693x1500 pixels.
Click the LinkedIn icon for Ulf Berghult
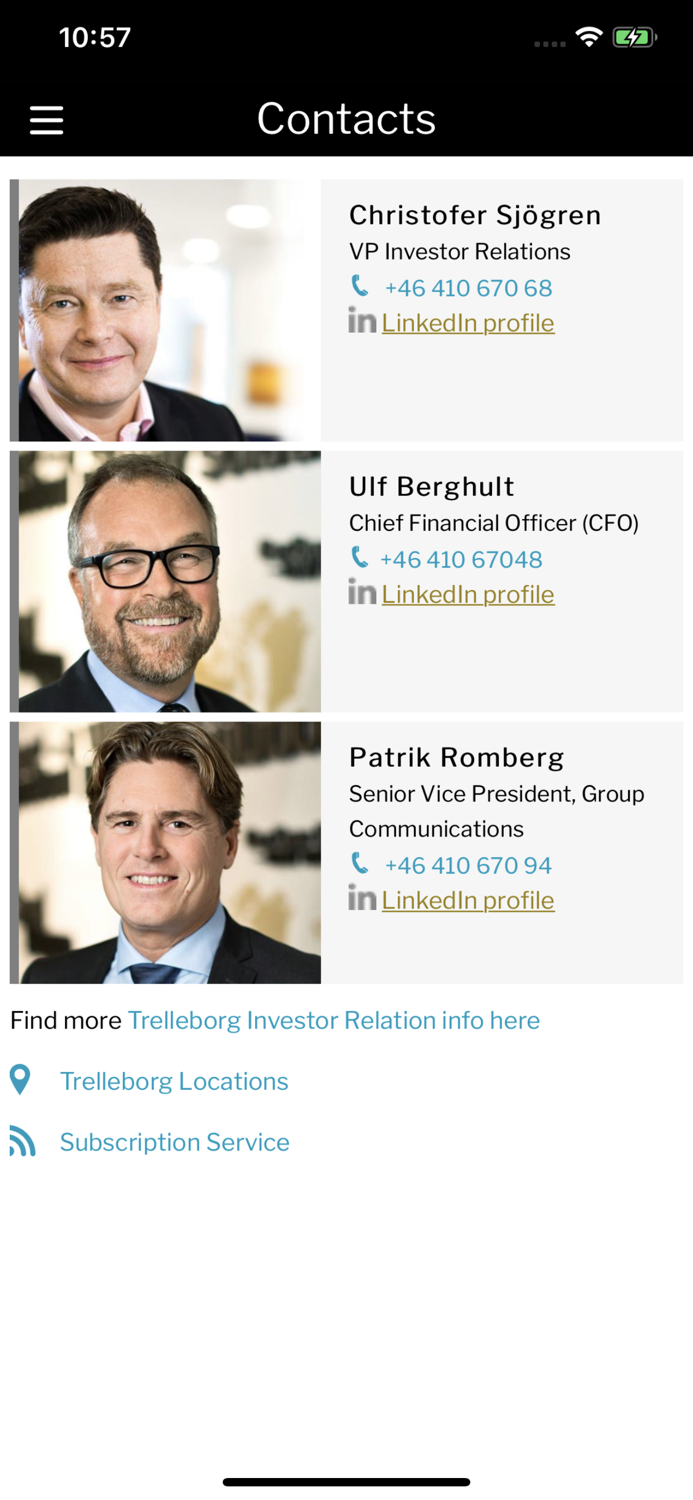coord(361,593)
